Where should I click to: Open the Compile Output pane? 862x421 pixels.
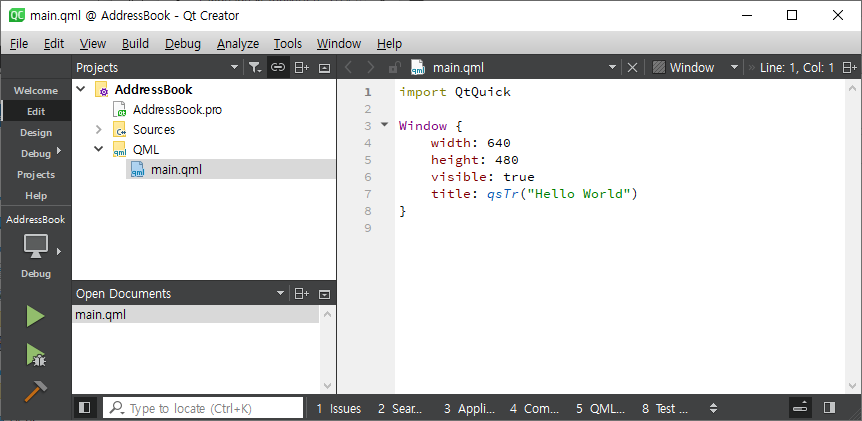(x=534, y=408)
